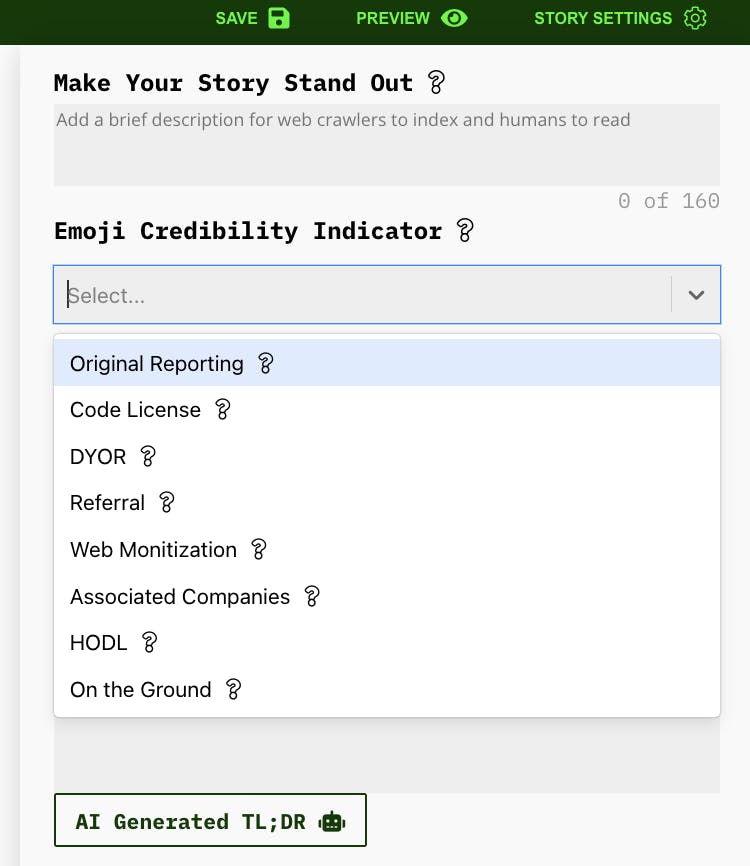Click the help icon beside Original Reporting

click(264, 363)
